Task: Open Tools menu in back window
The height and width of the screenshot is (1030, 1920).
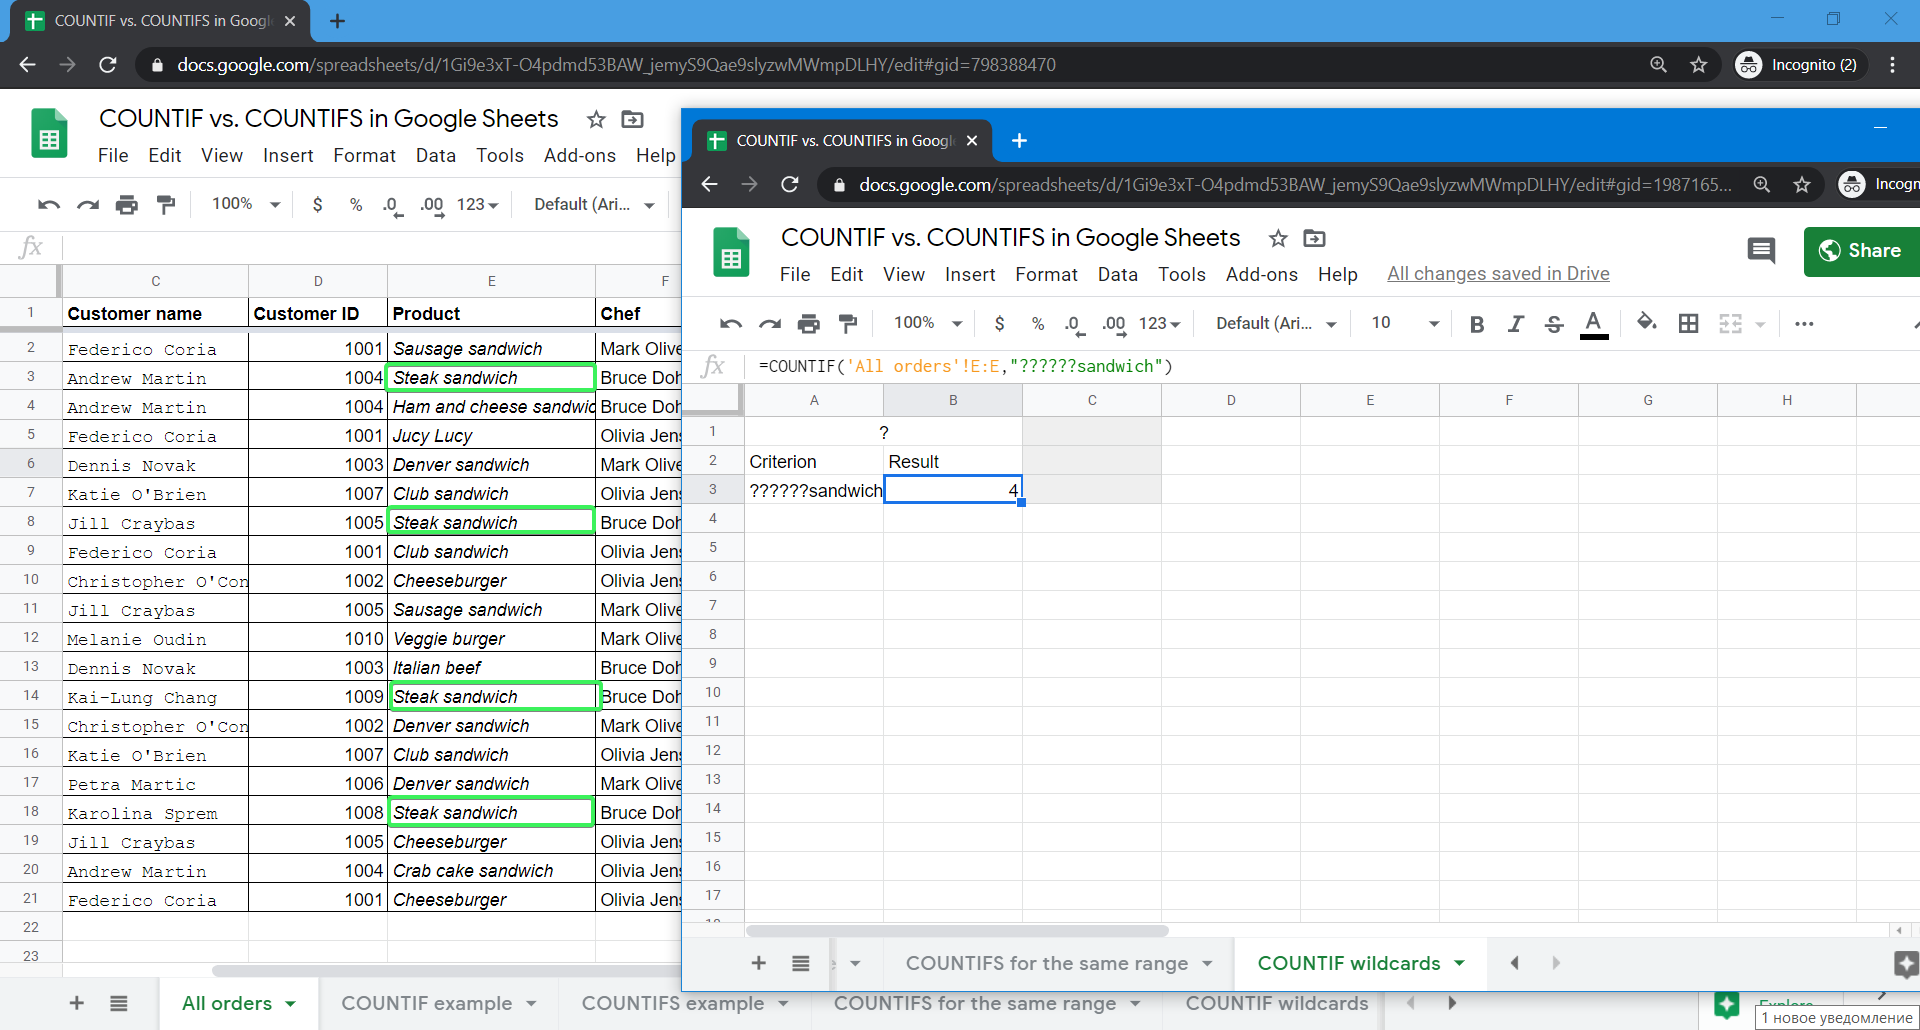Action: pos(500,155)
